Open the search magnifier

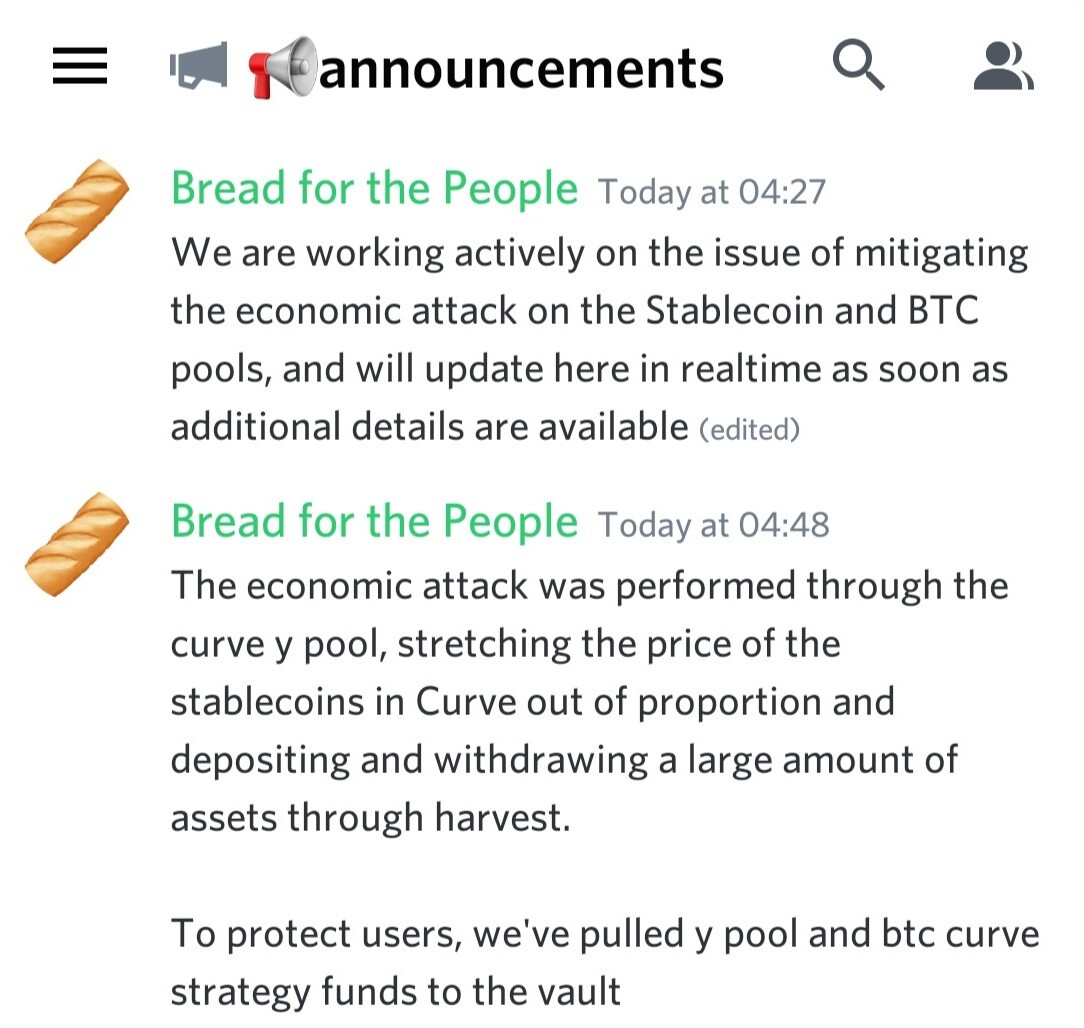coord(858,65)
